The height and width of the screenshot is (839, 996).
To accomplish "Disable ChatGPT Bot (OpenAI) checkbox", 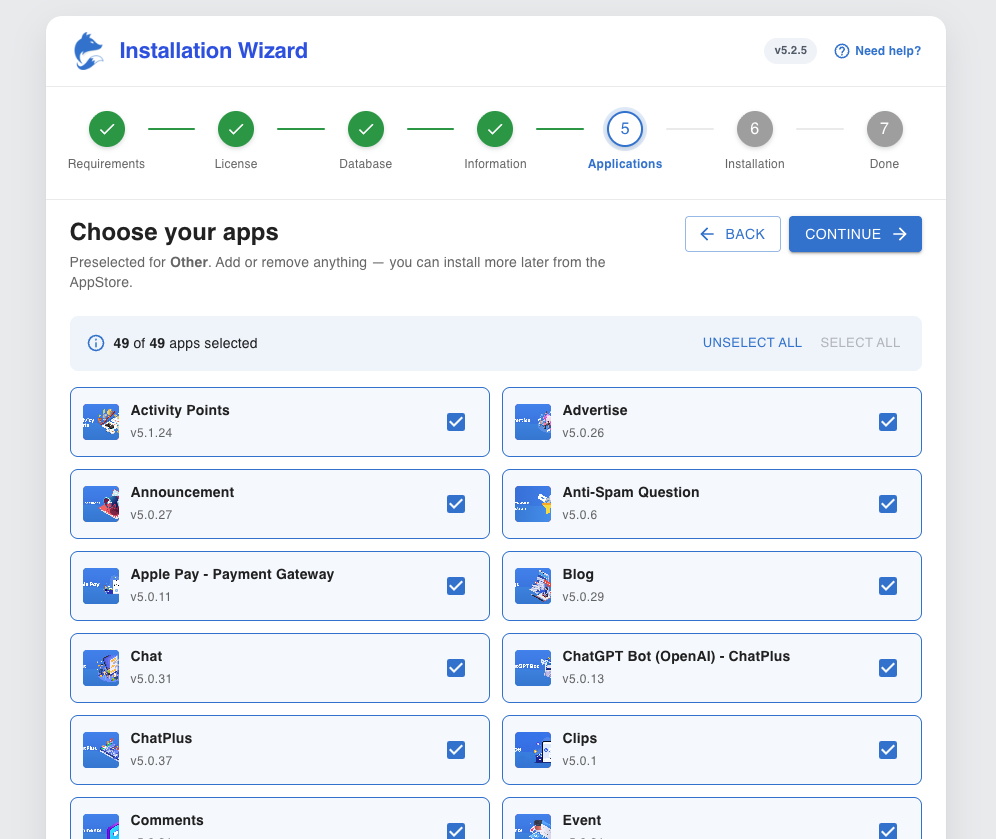I will 888,668.
